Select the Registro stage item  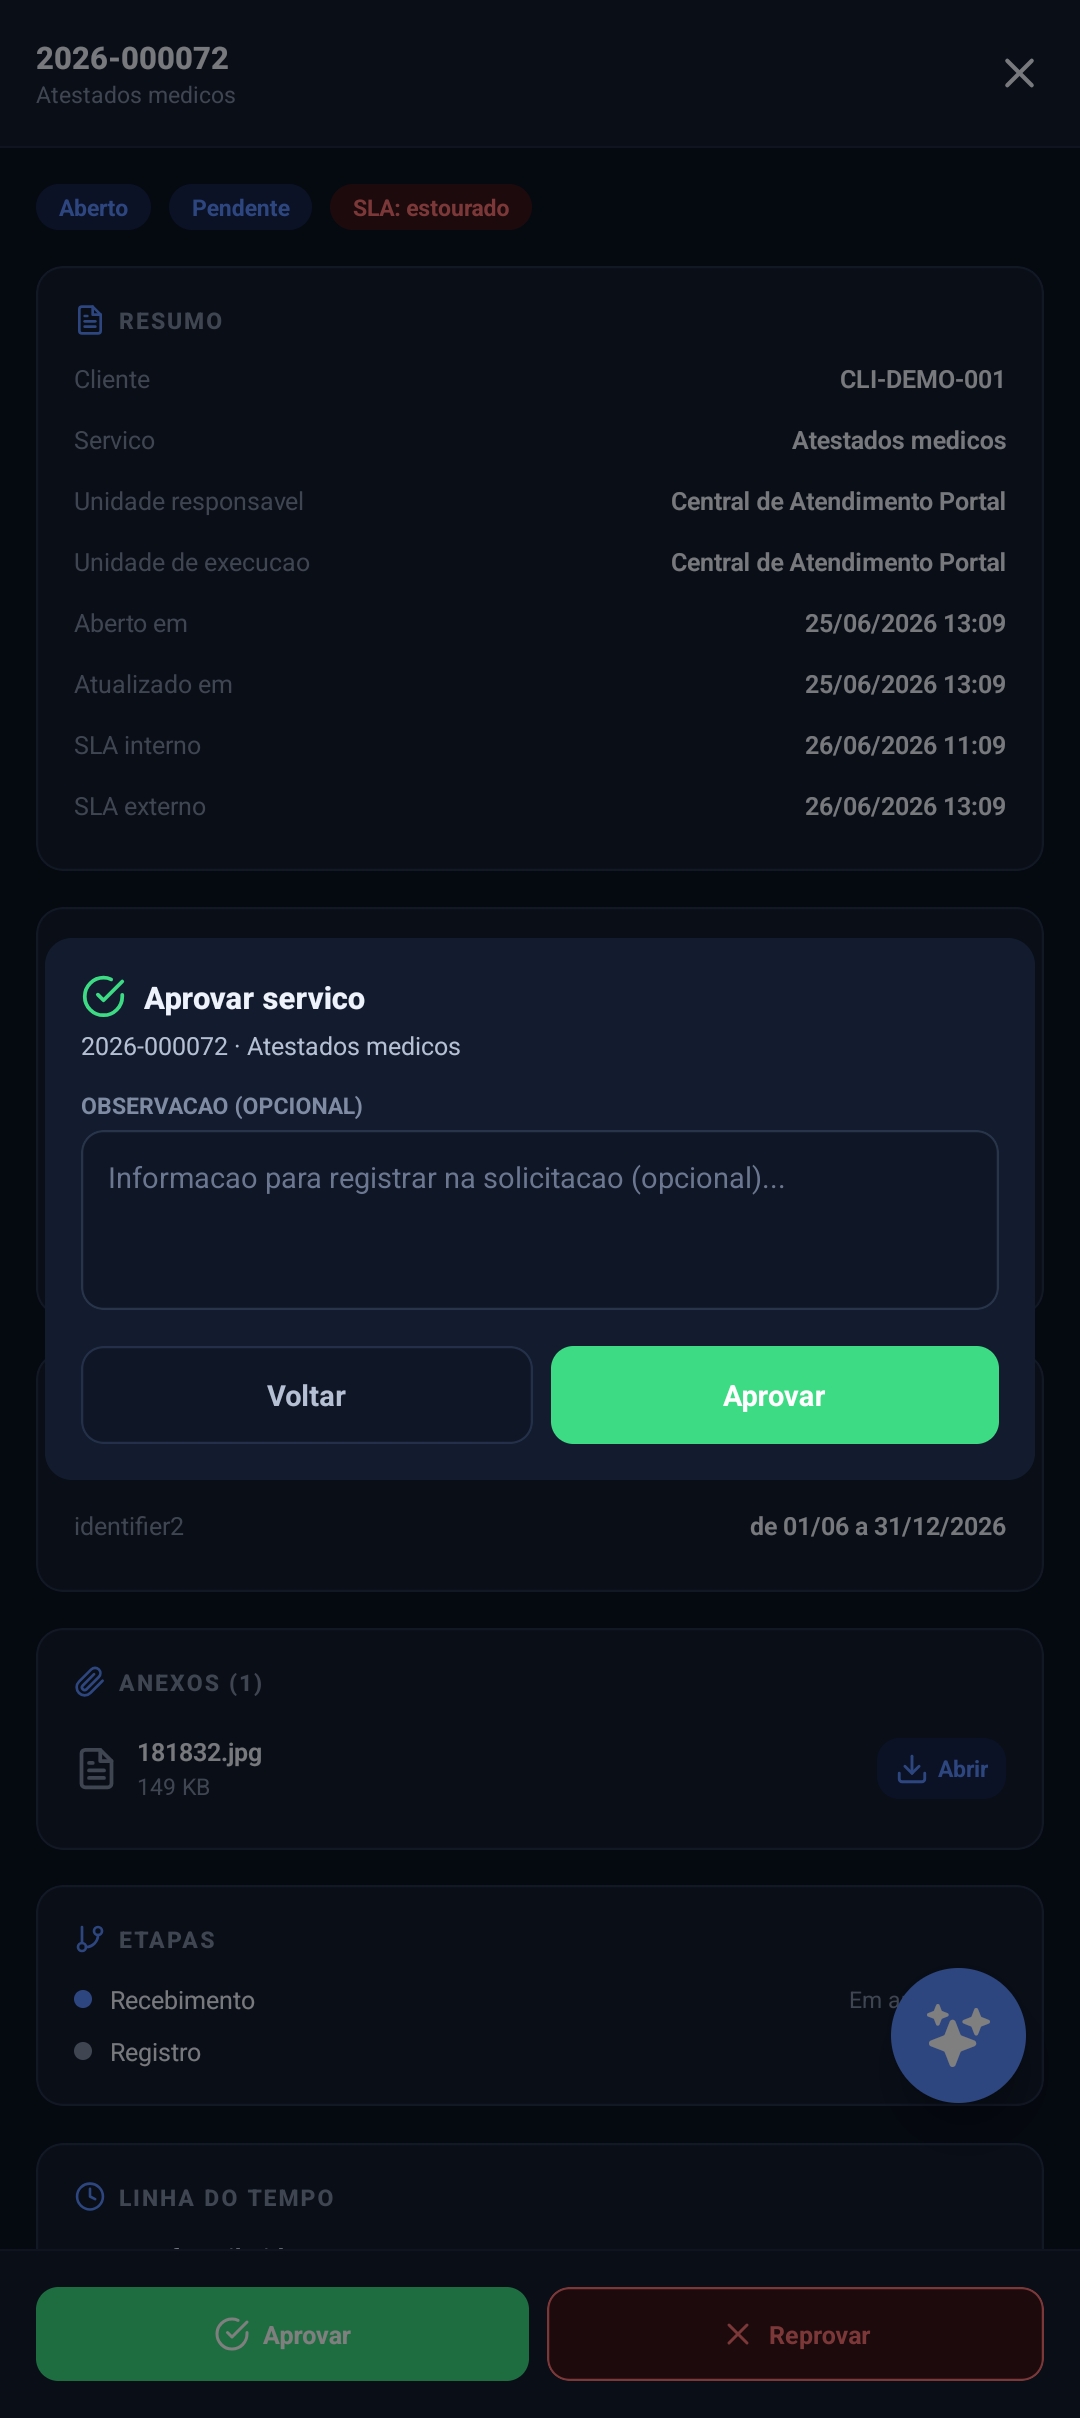[x=155, y=2052]
